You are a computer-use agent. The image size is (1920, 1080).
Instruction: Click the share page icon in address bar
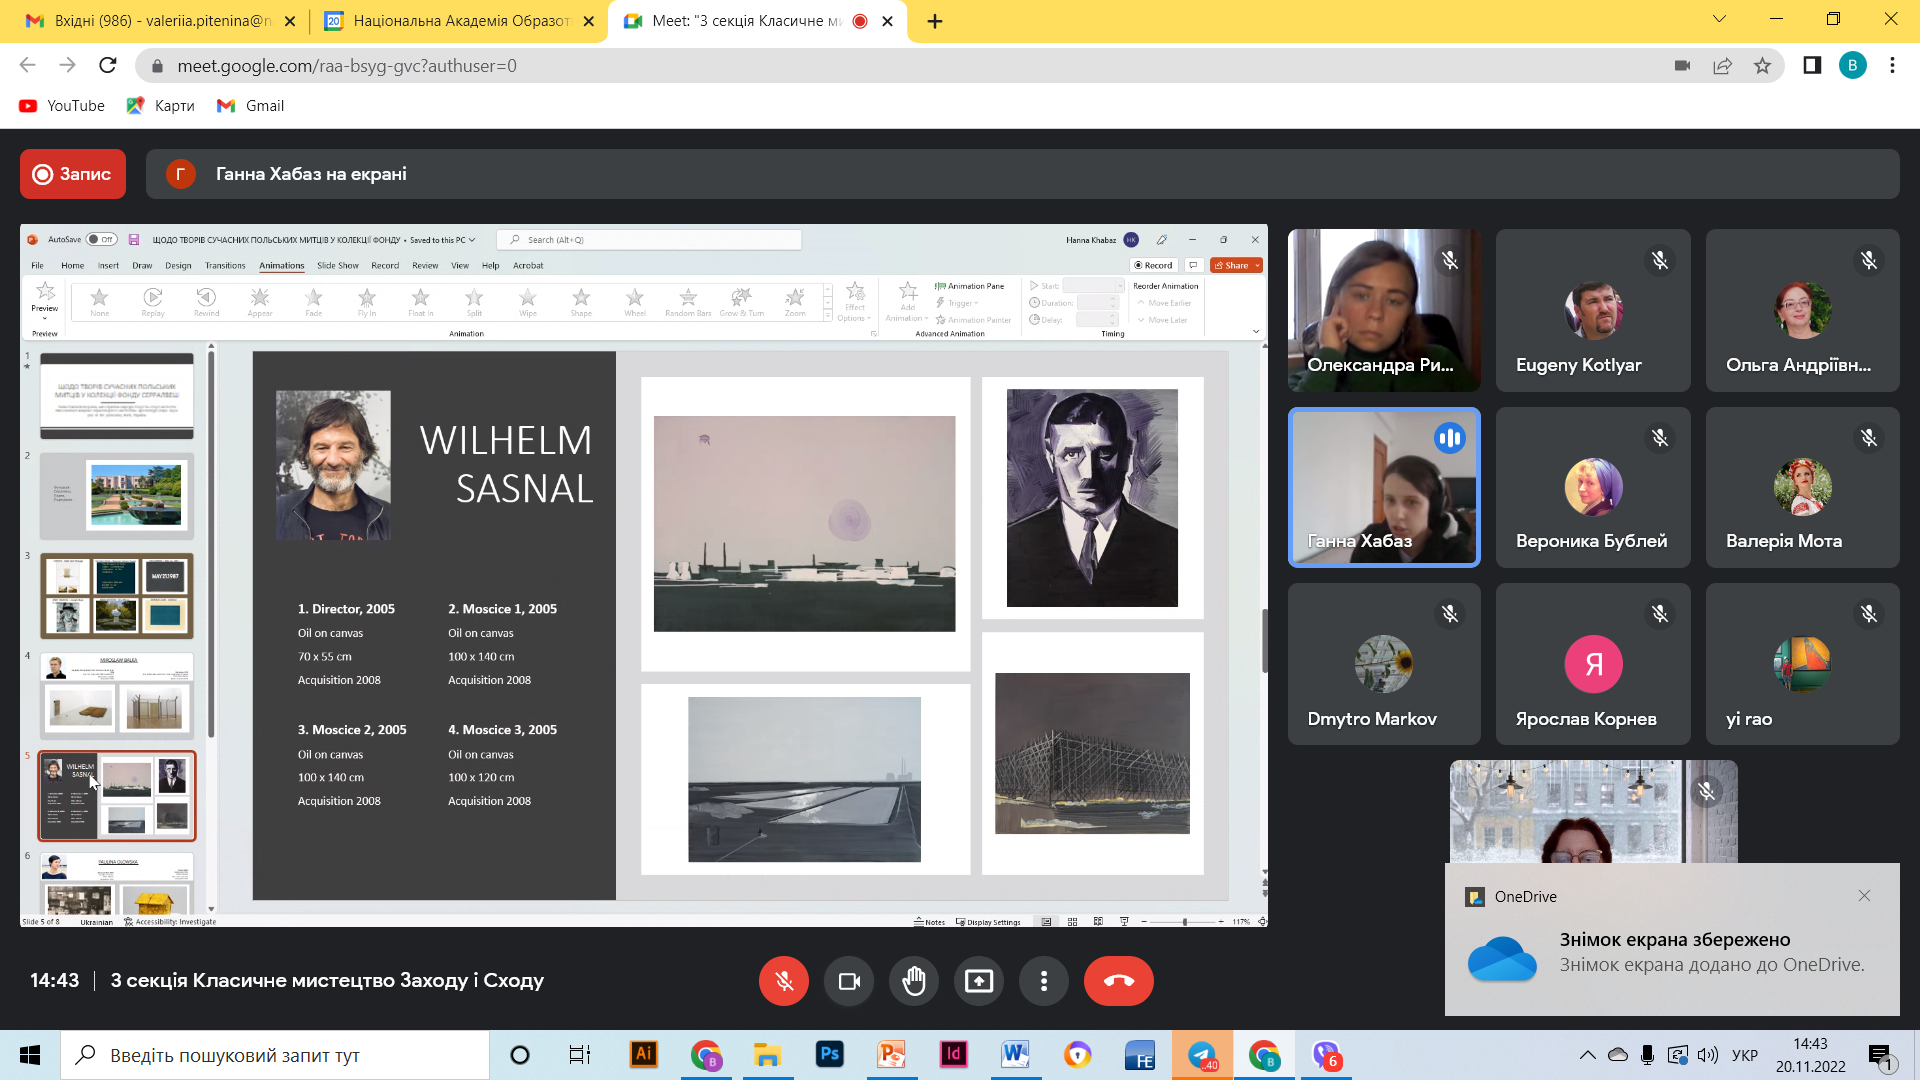point(1722,66)
